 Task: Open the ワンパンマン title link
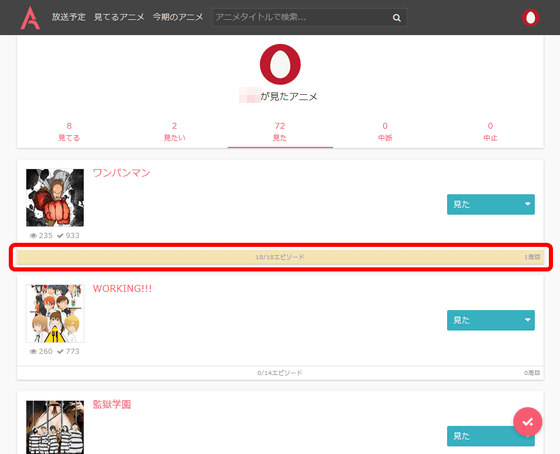click(x=121, y=173)
